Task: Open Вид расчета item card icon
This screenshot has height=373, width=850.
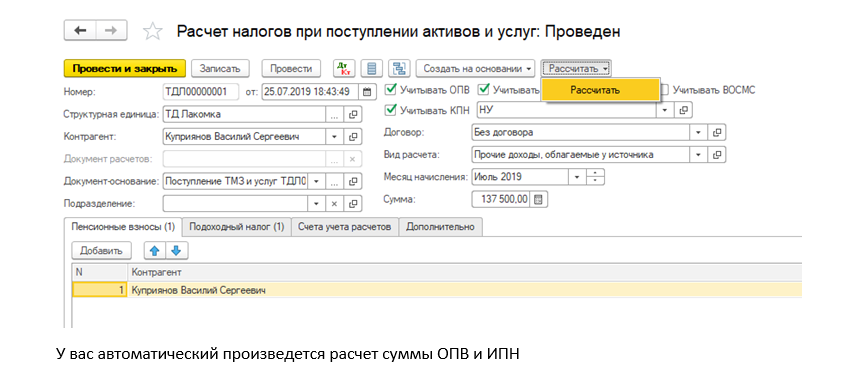Action: (x=717, y=155)
